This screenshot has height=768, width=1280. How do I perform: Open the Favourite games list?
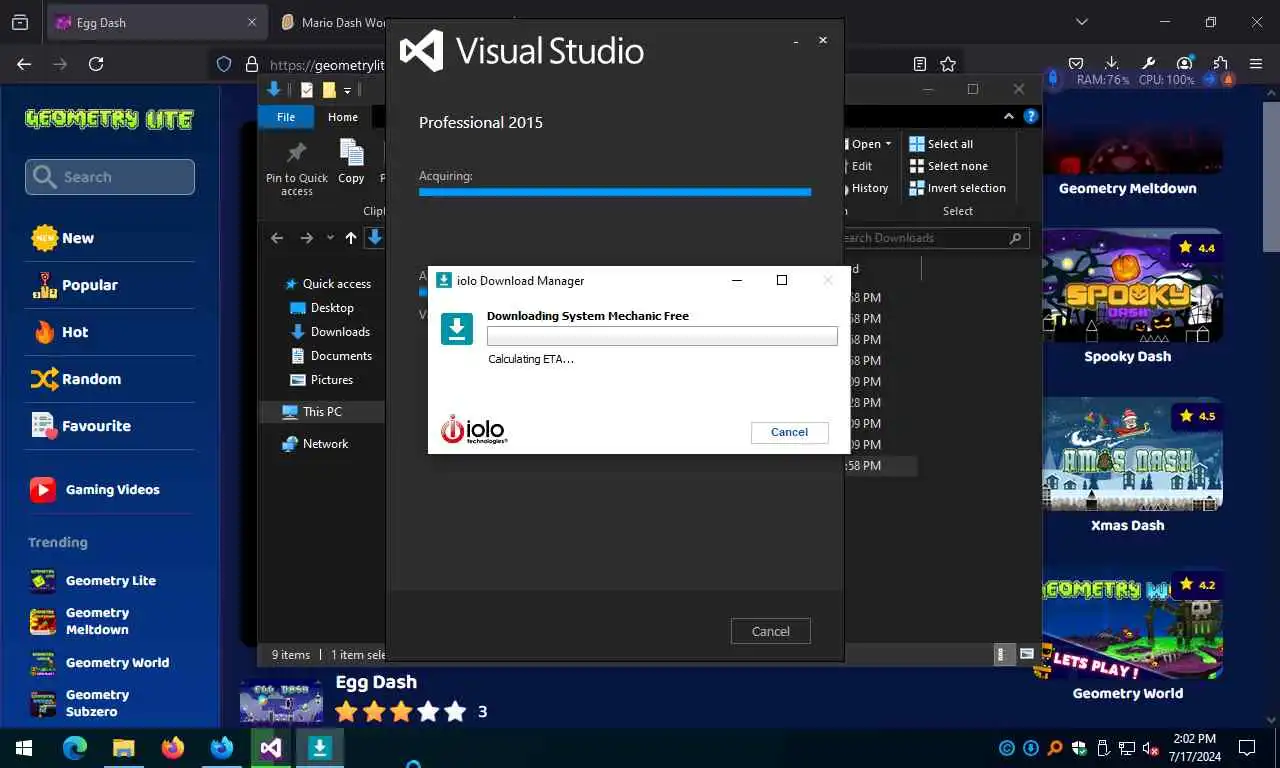[x=81, y=426]
